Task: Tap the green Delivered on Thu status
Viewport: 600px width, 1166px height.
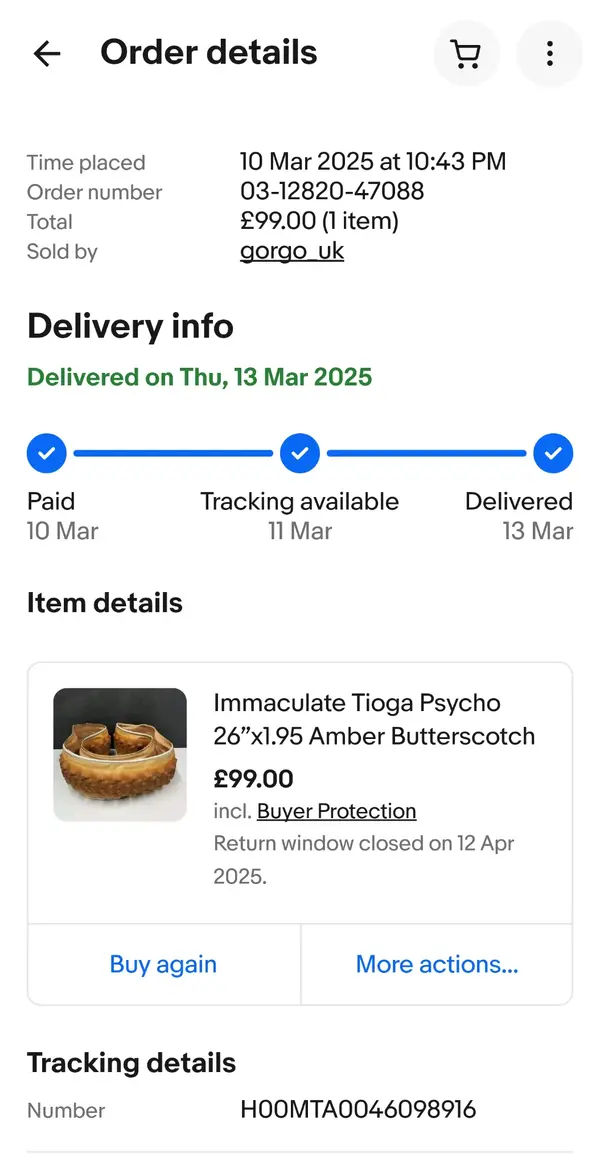Action: coord(200,377)
